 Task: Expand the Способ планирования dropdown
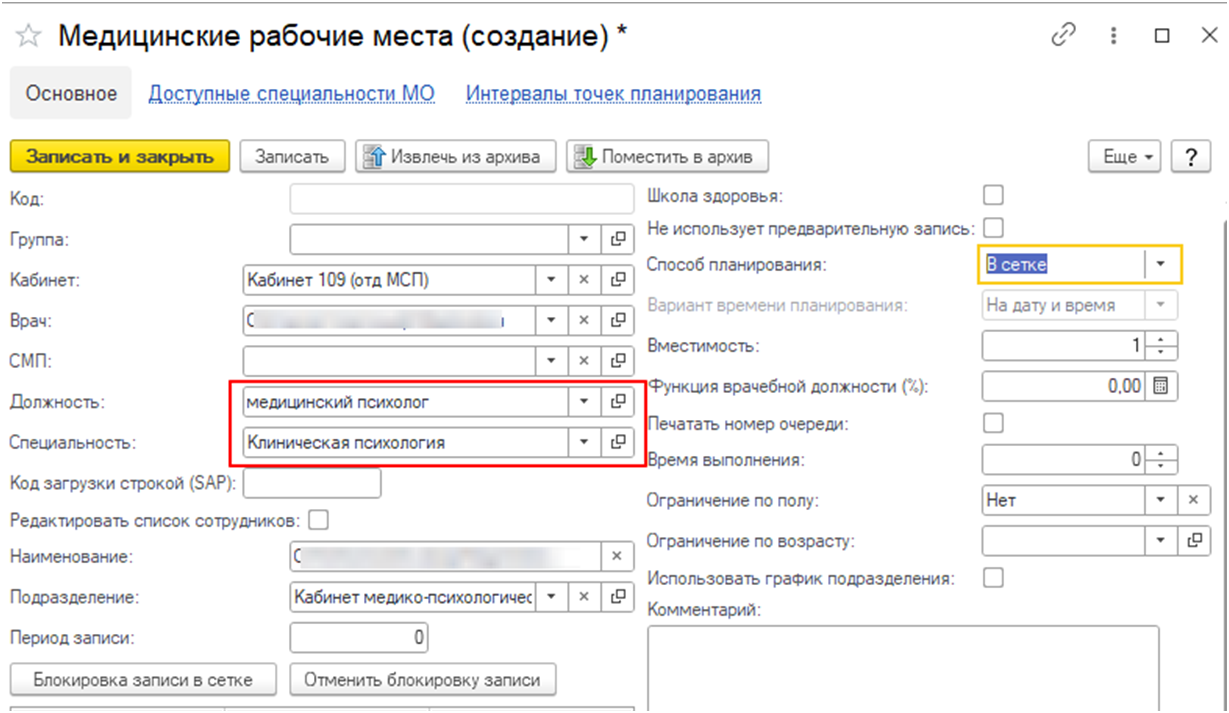pos(1161,264)
